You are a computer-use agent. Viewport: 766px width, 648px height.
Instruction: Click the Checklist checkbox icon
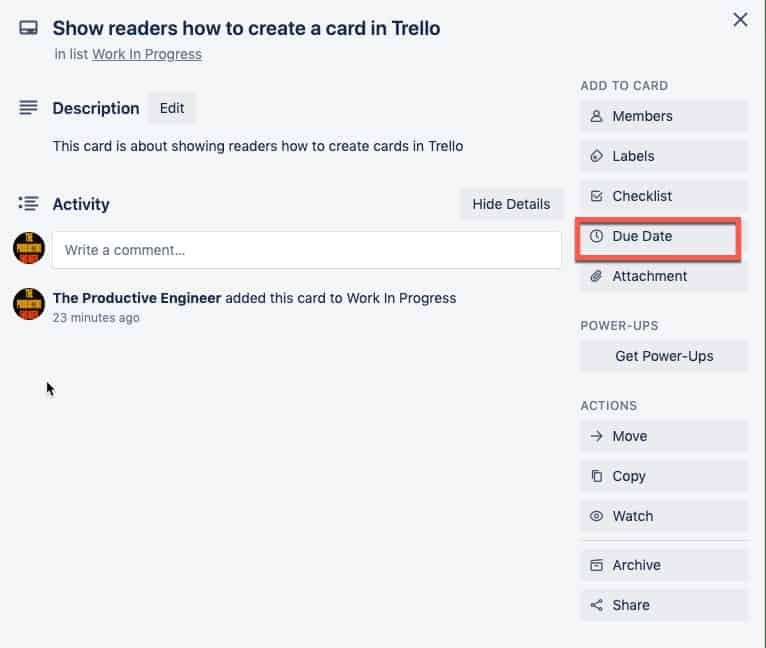(x=596, y=196)
